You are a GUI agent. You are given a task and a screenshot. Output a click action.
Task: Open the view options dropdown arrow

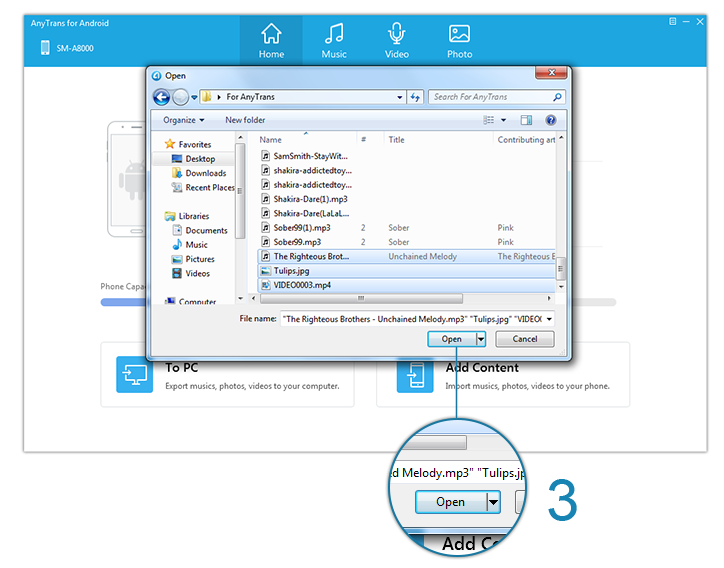coord(503,120)
